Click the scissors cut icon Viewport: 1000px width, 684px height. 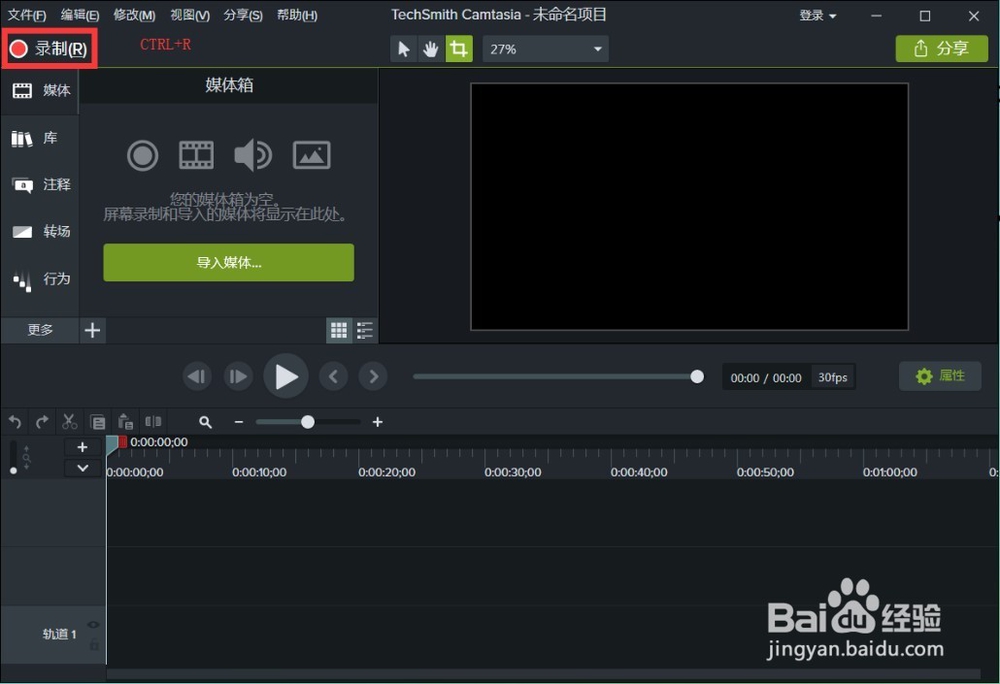[x=70, y=421]
